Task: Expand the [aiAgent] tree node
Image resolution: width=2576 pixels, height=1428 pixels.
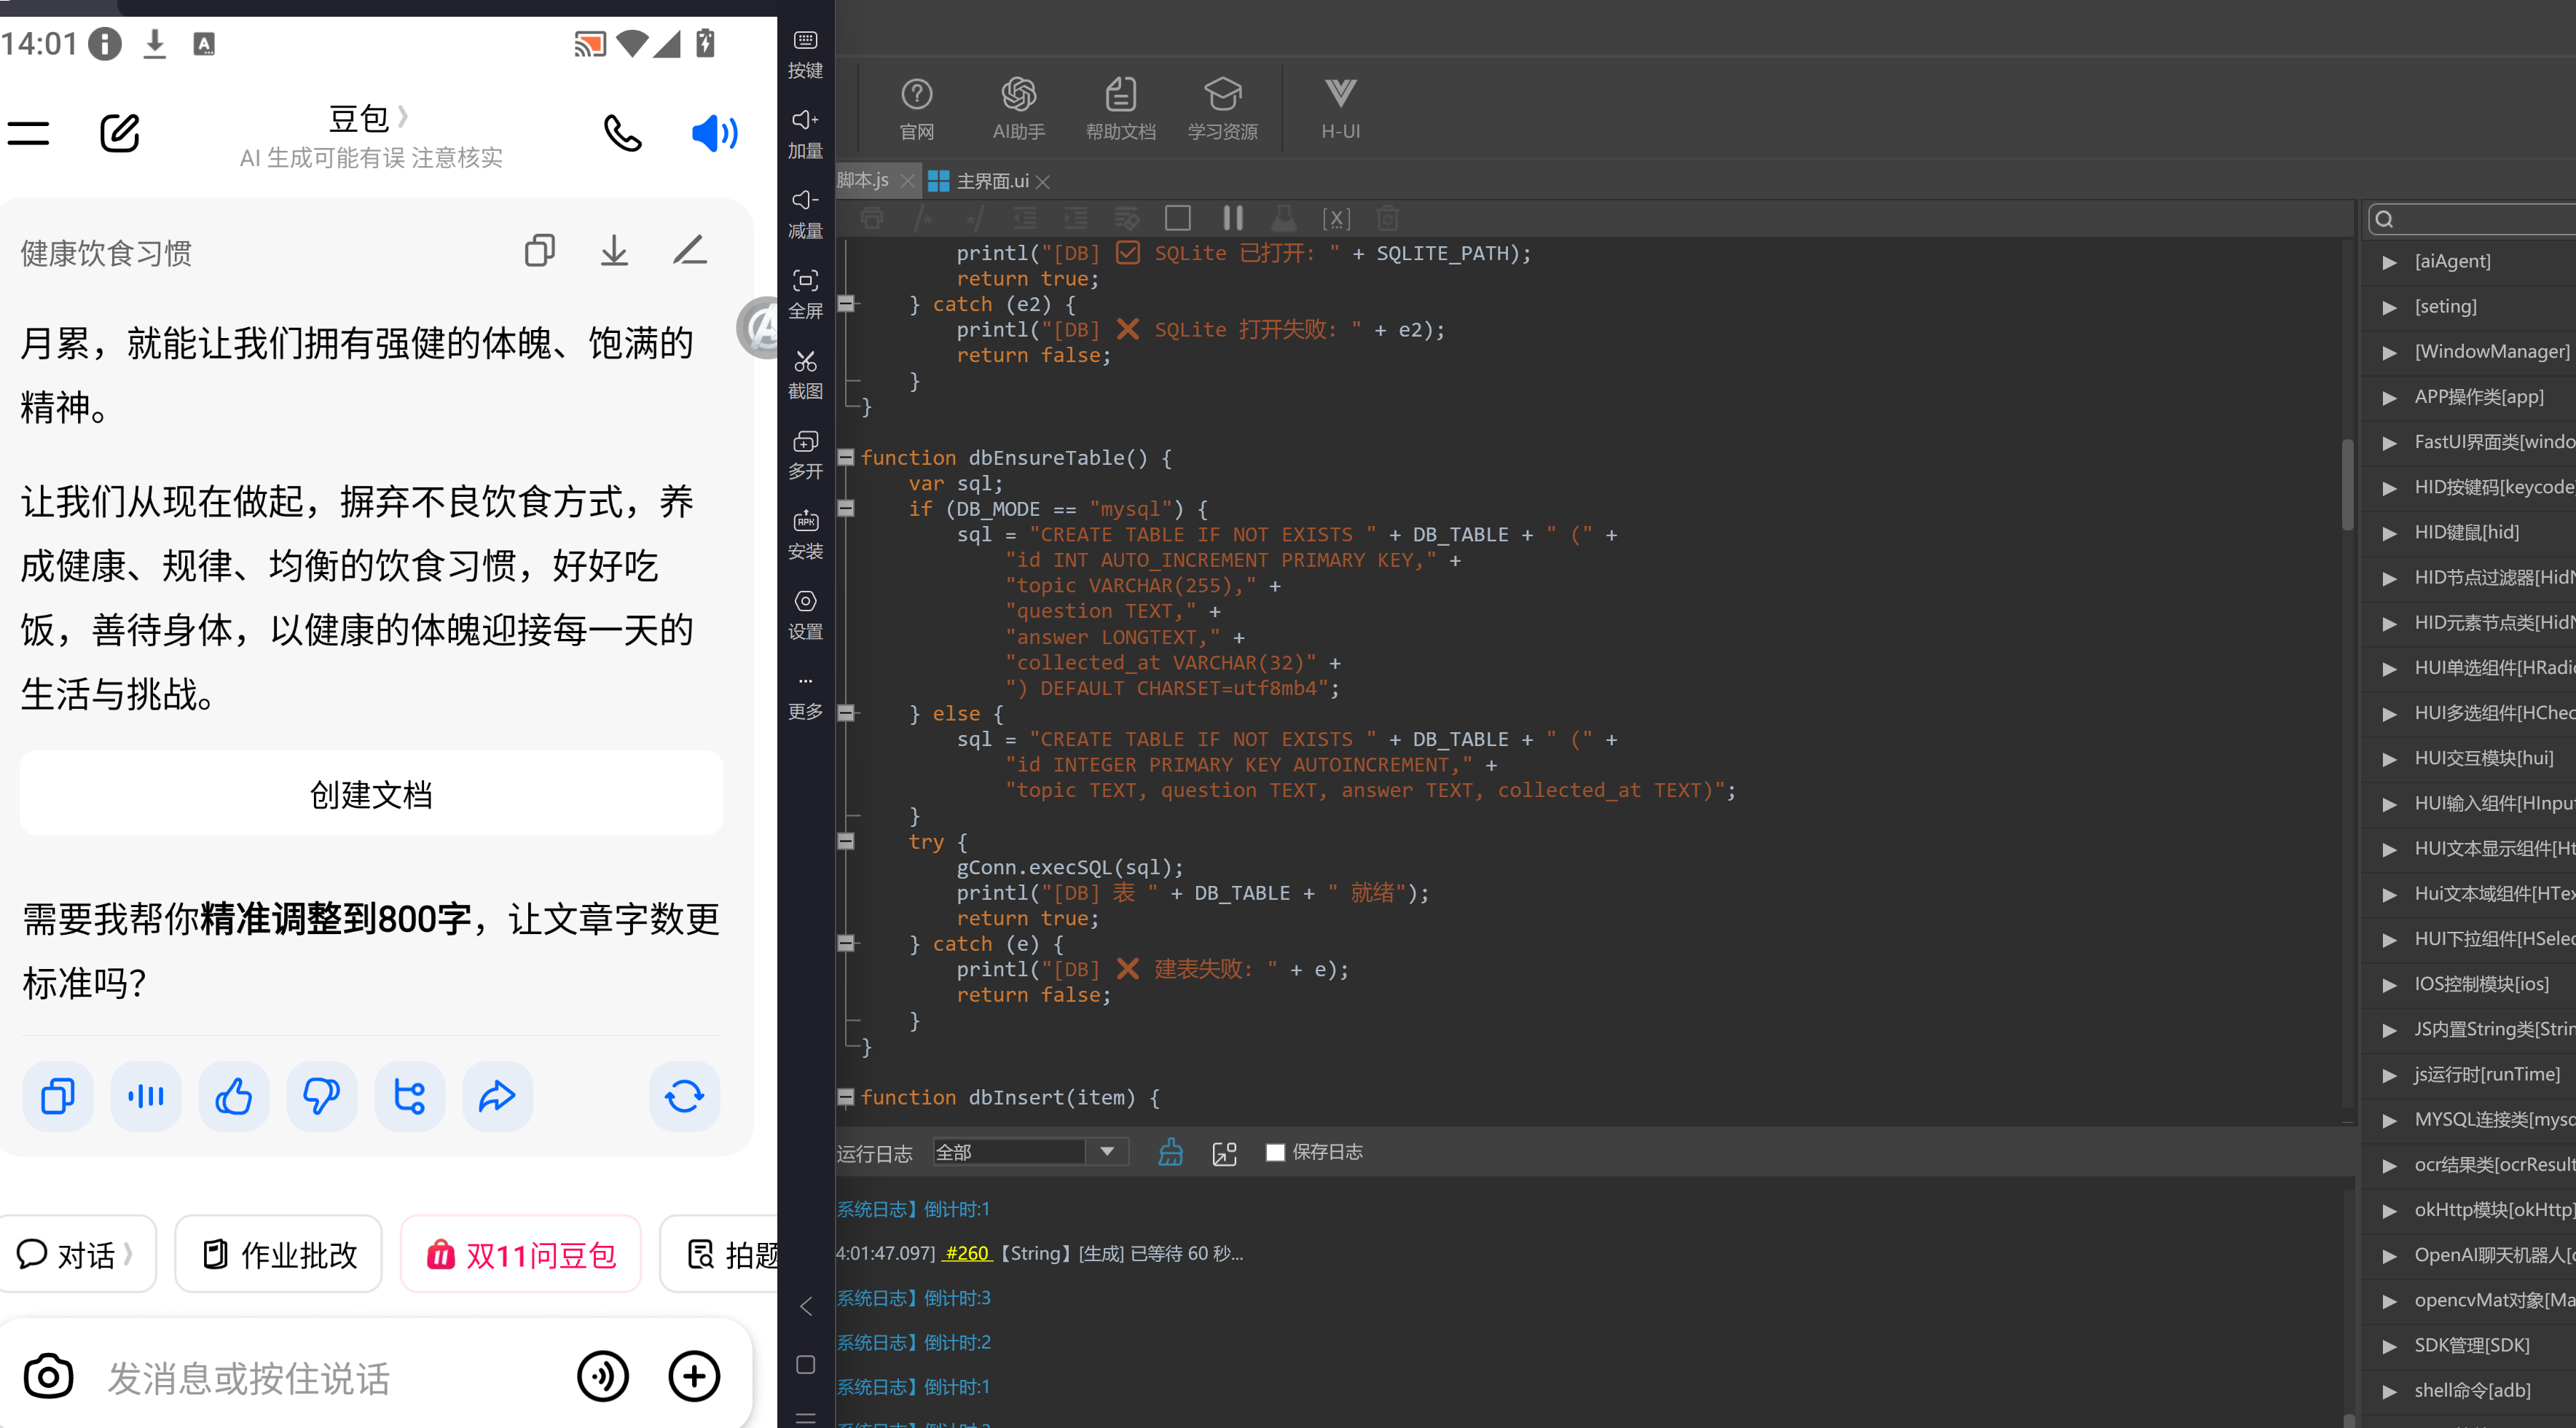Action: click(x=2389, y=262)
